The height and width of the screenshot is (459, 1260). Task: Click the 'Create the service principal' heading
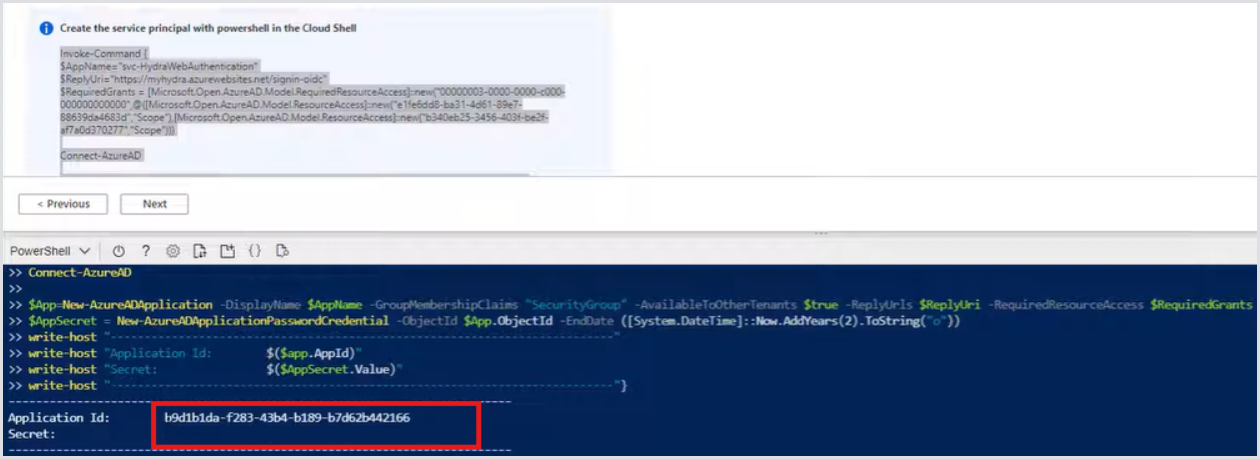[x=208, y=29]
